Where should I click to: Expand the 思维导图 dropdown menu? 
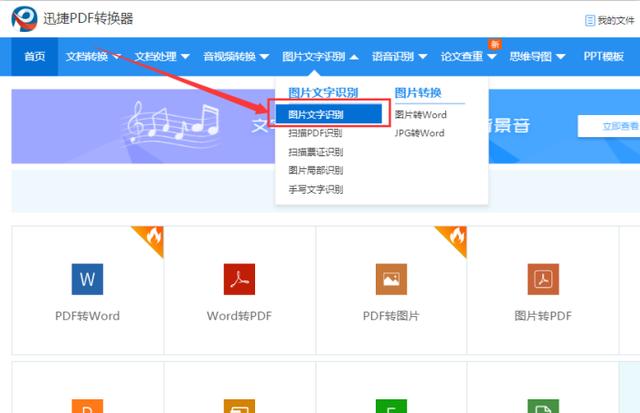pos(537,57)
